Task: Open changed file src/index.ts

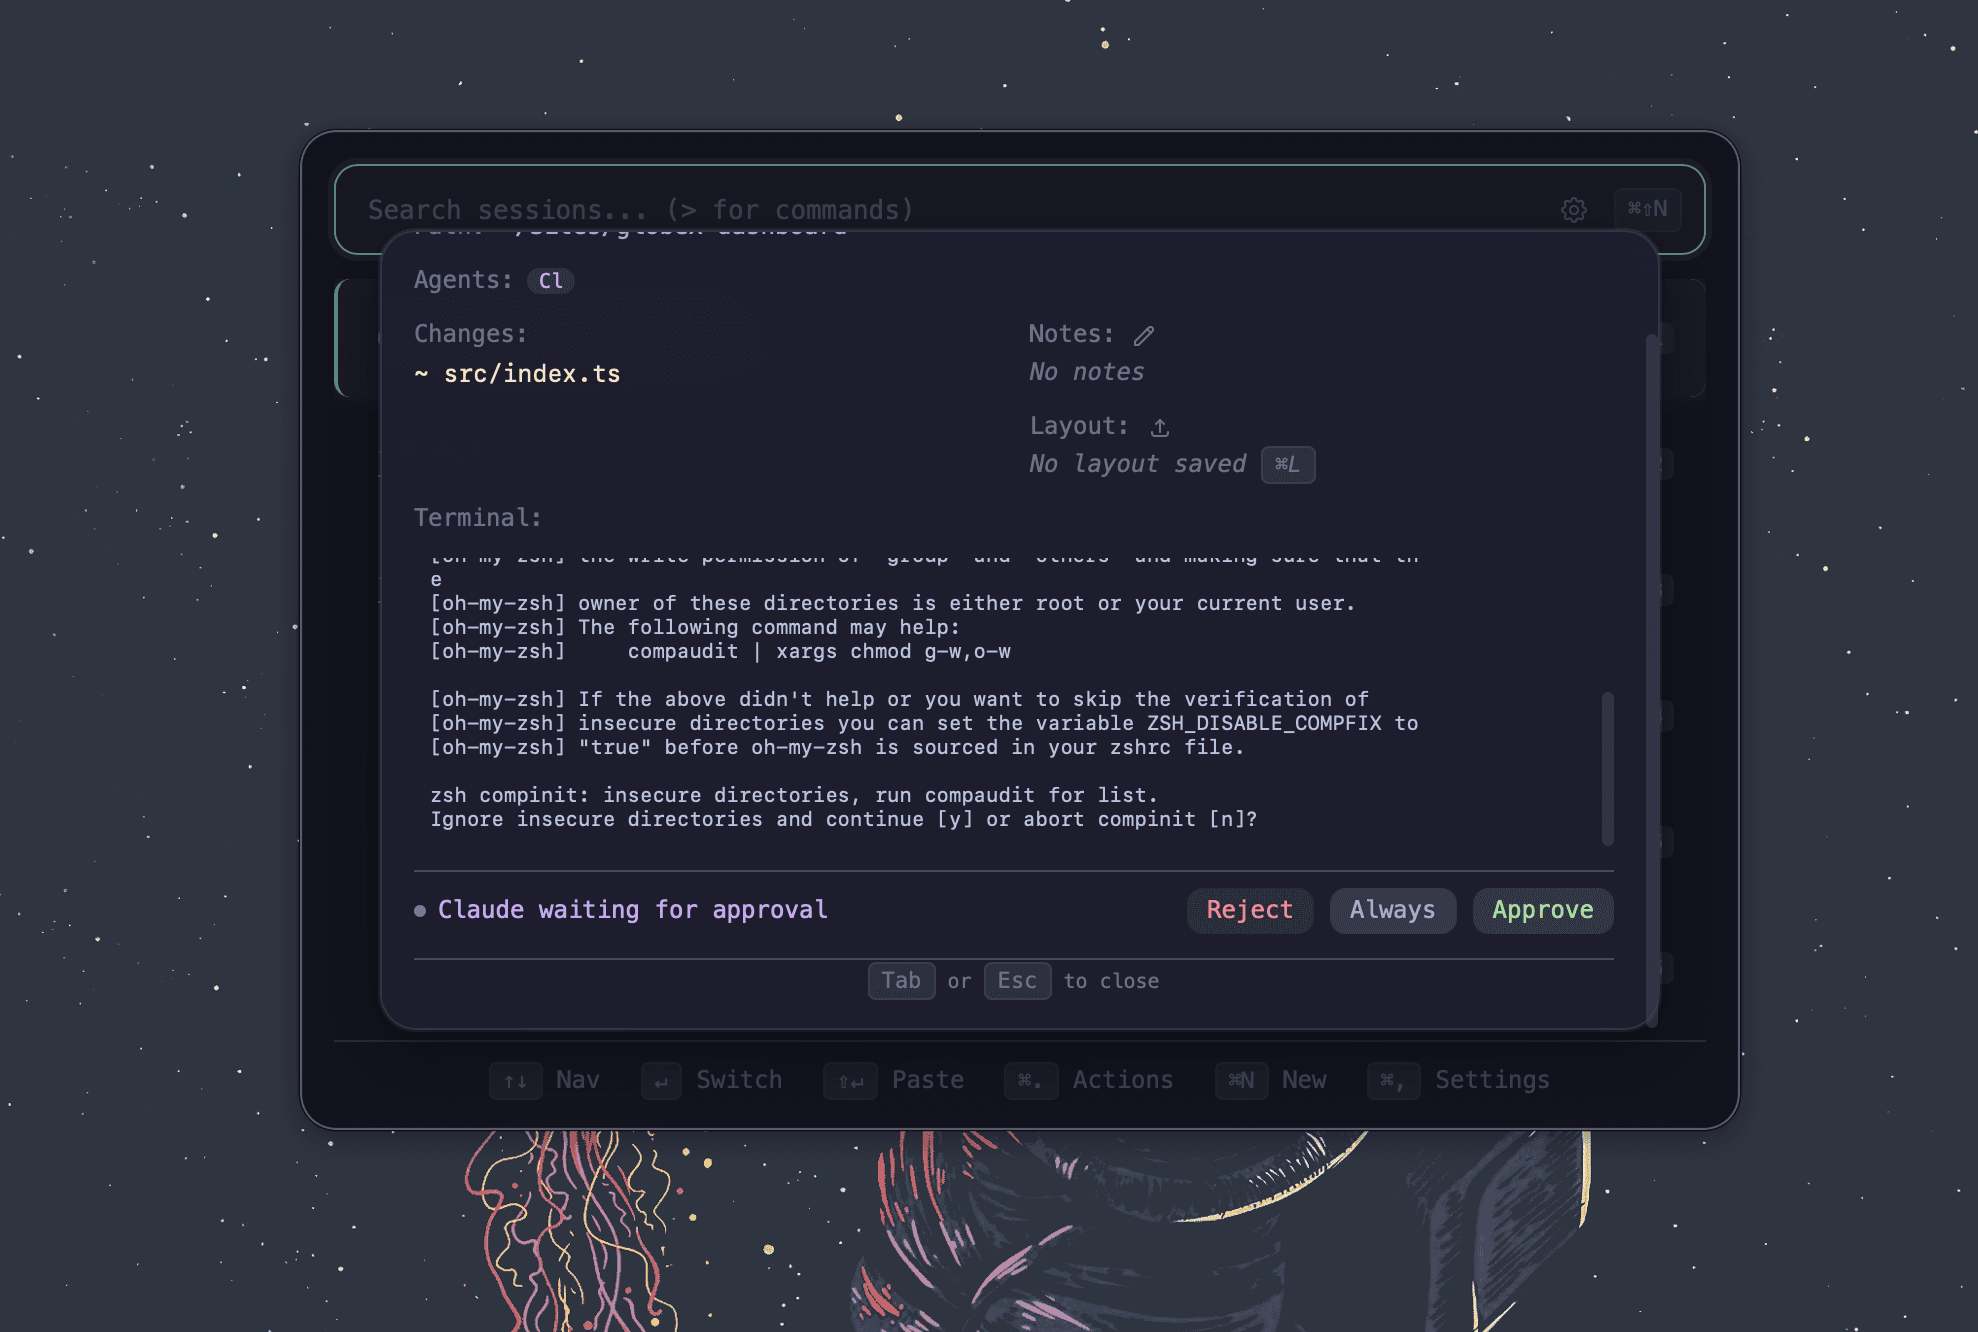Action: 532,374
